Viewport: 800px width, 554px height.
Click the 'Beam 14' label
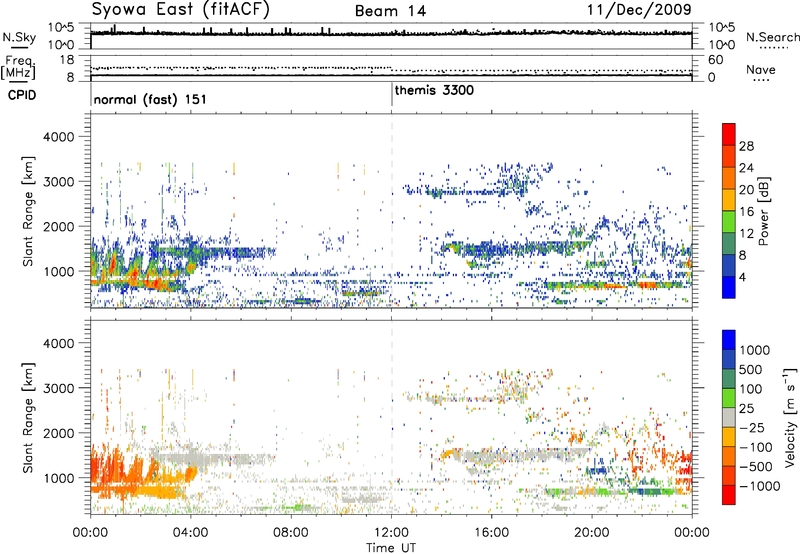click(390, 11)
